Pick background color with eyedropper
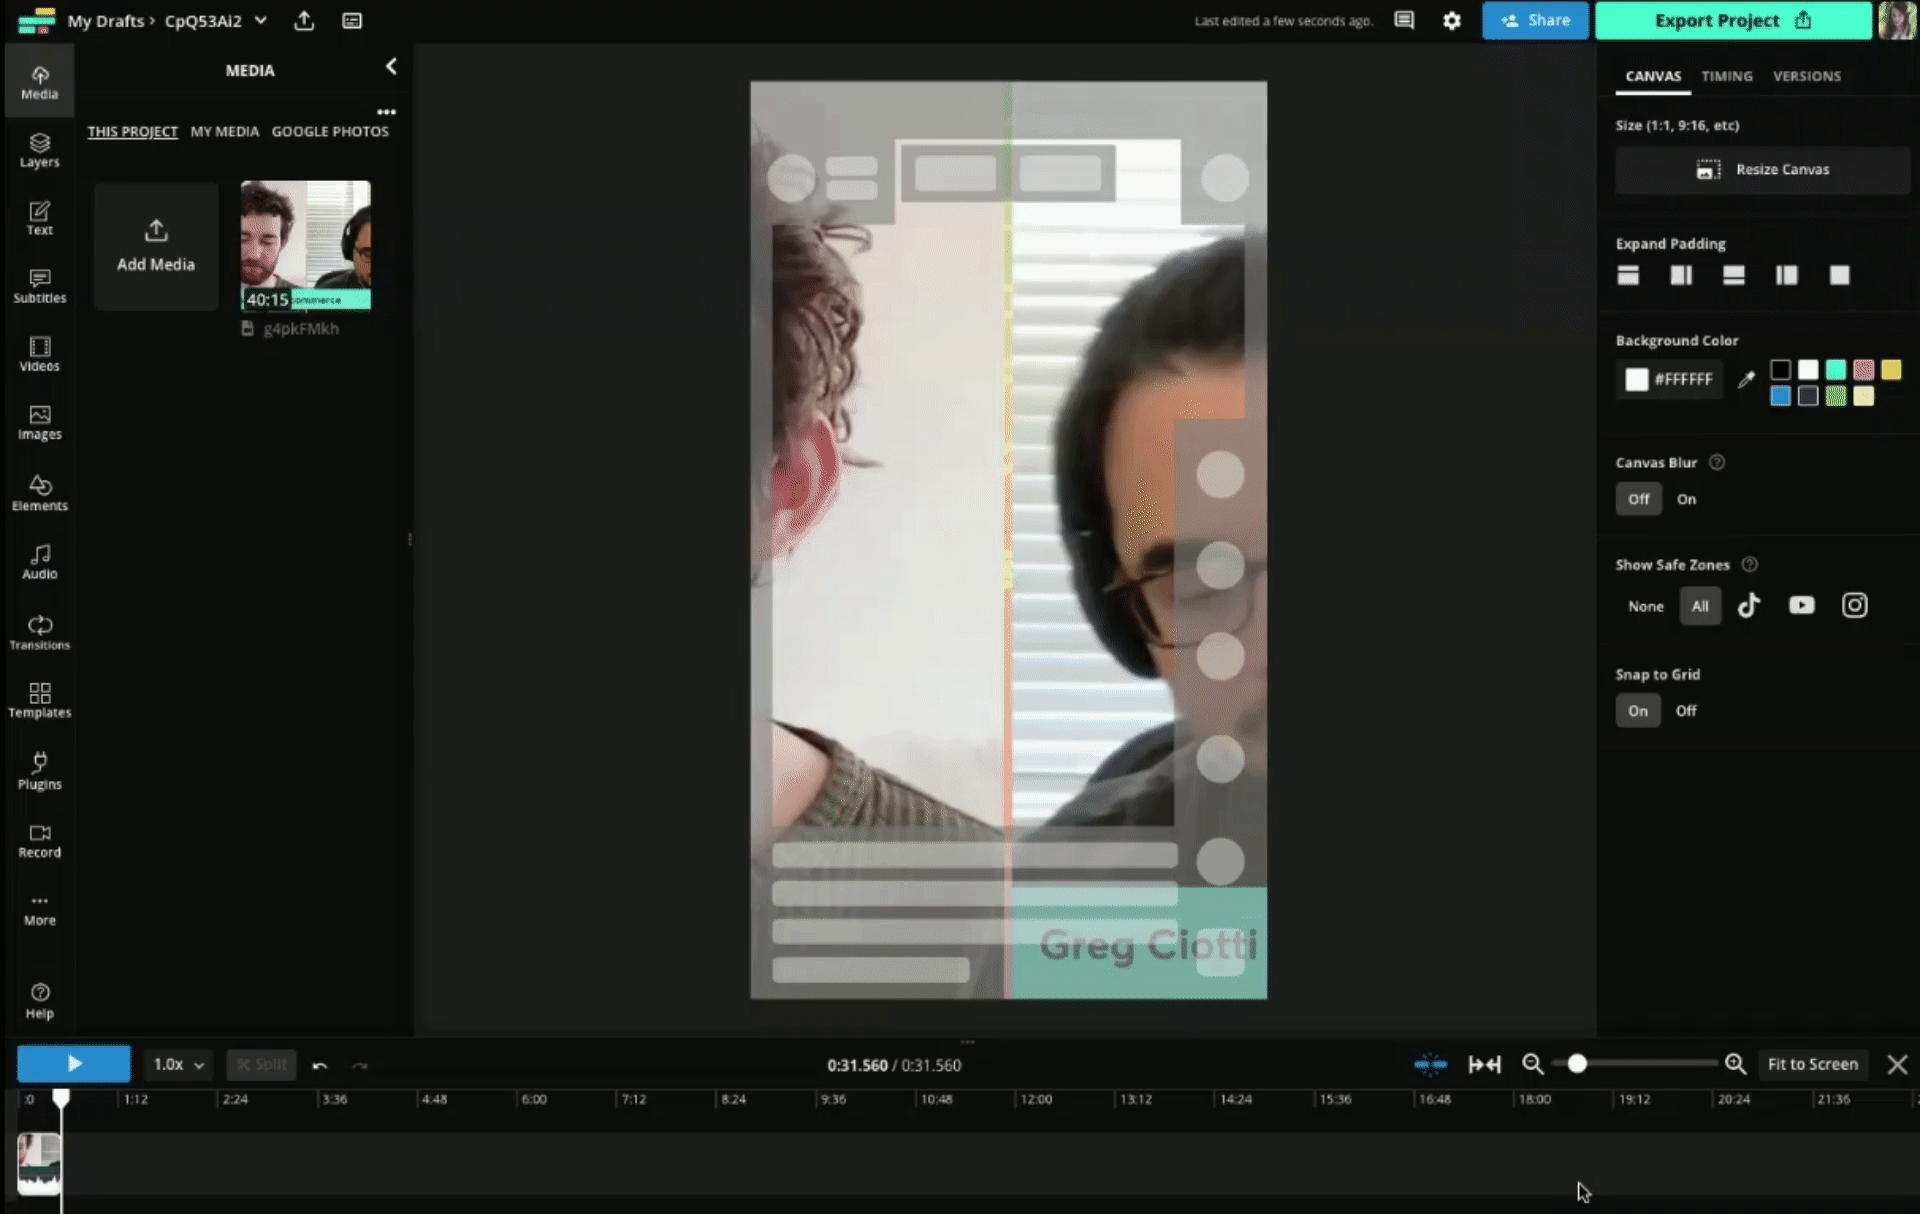Viewport: 1920px width, 1214px height. pos(1746,380)
